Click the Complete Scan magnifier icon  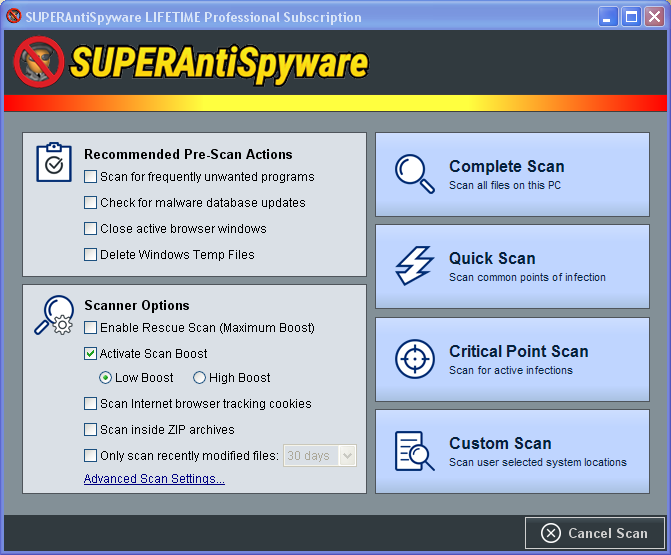tap(415, 174)
